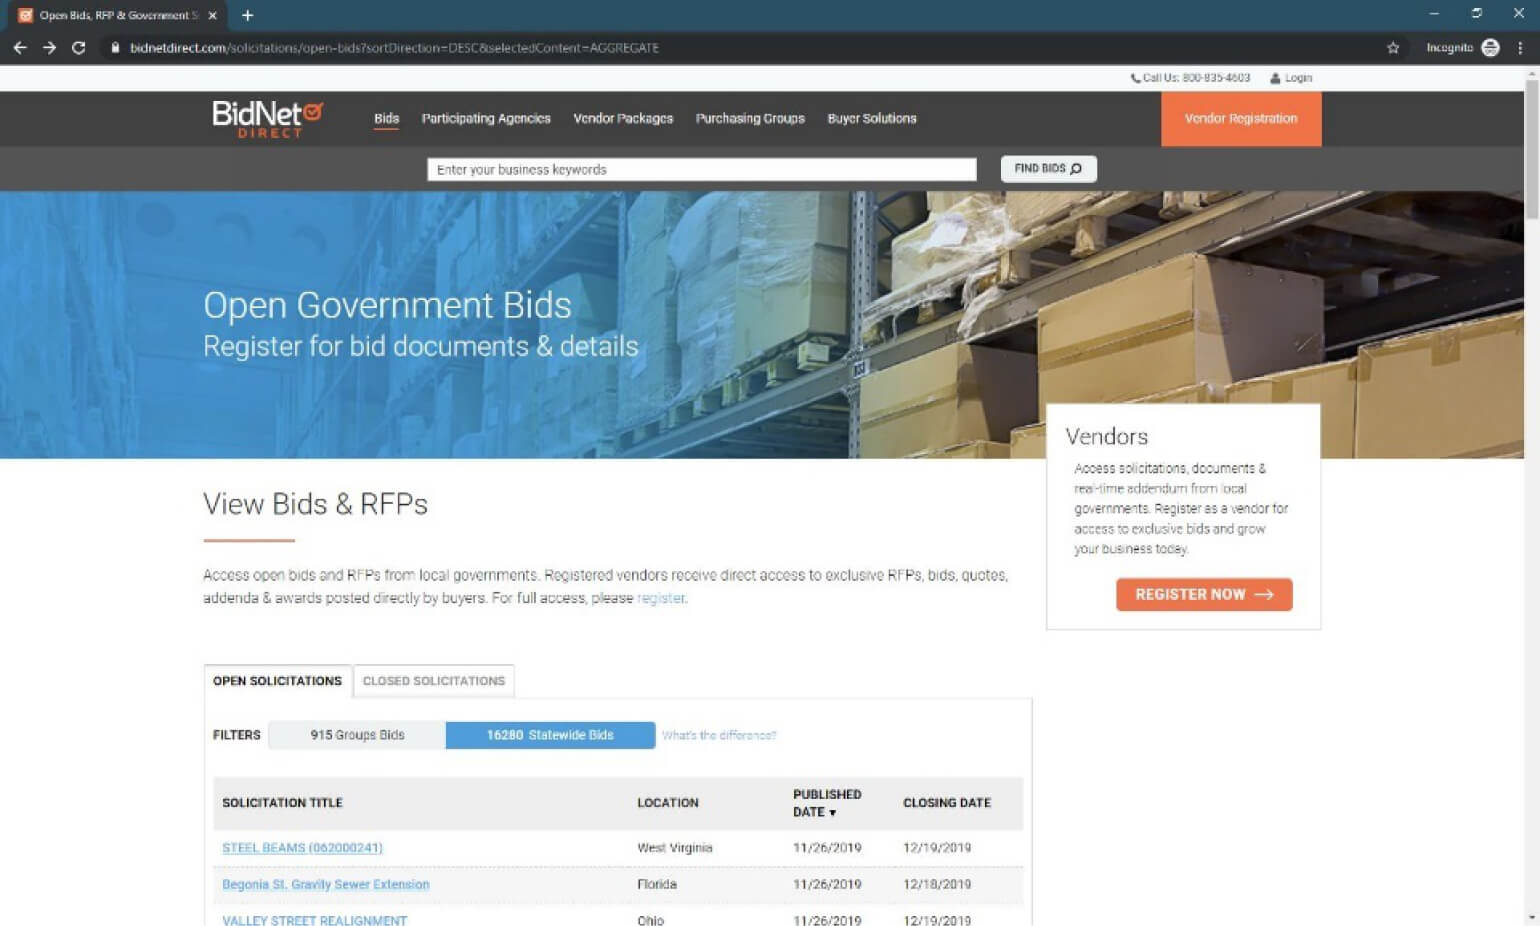
Task: Click the Find Bids search button
Action: pyautogui.click(x=1048, y=169)
